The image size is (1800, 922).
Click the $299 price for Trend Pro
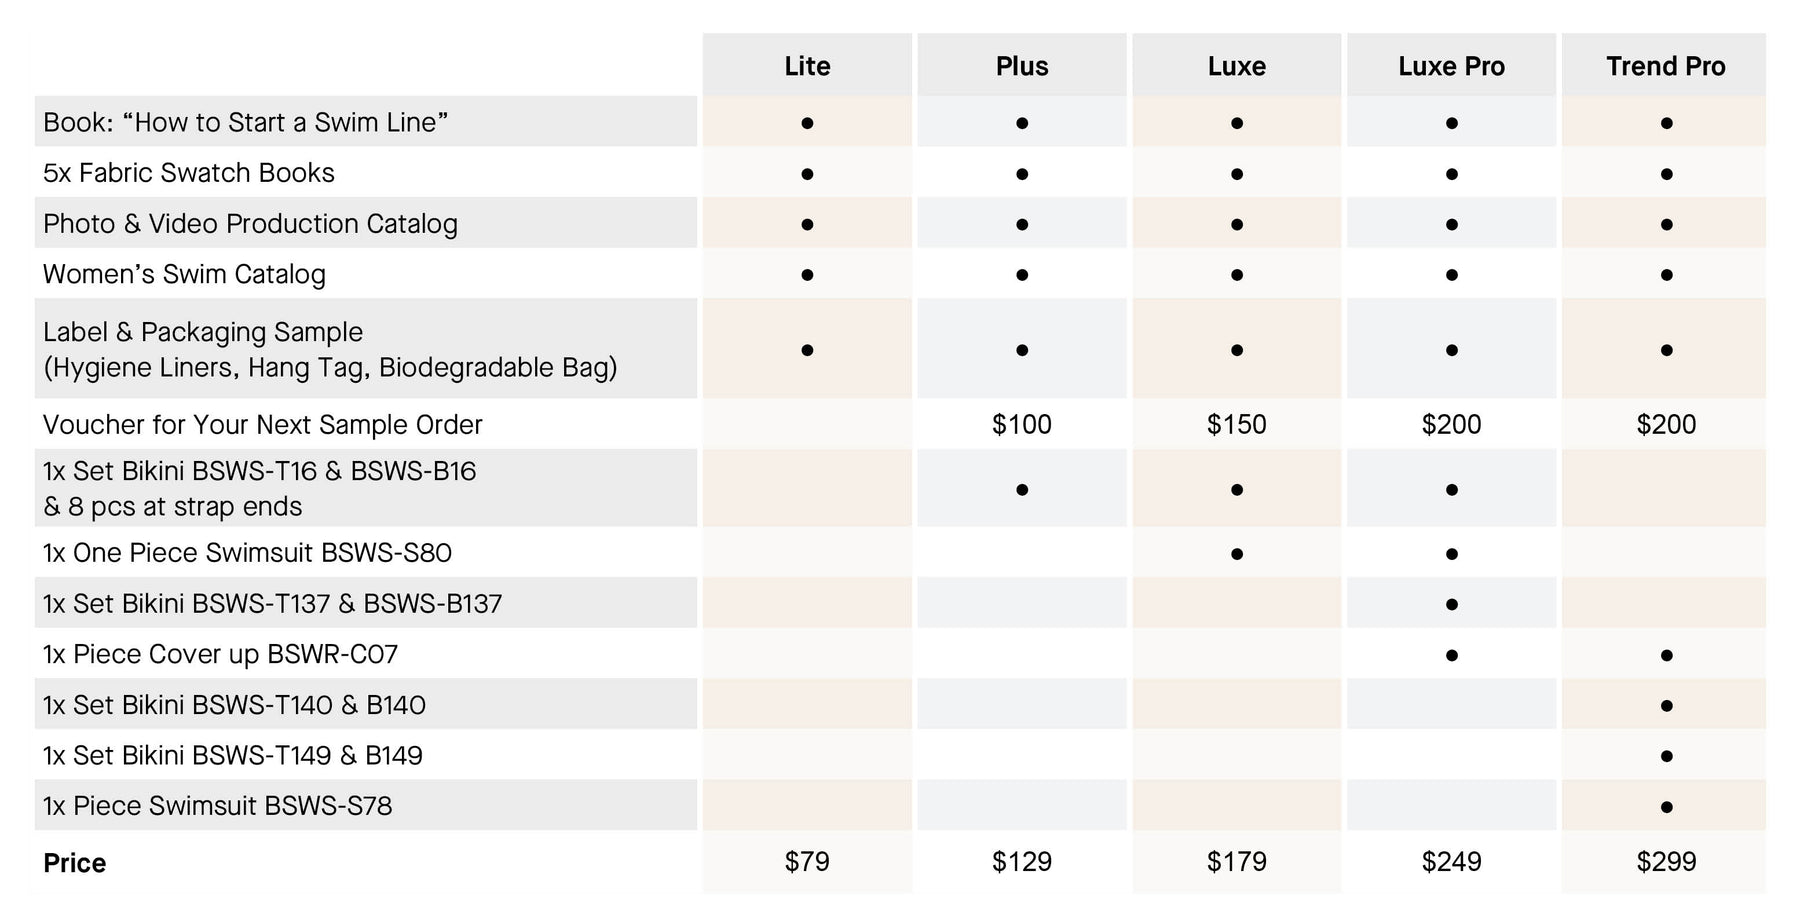1666,862
